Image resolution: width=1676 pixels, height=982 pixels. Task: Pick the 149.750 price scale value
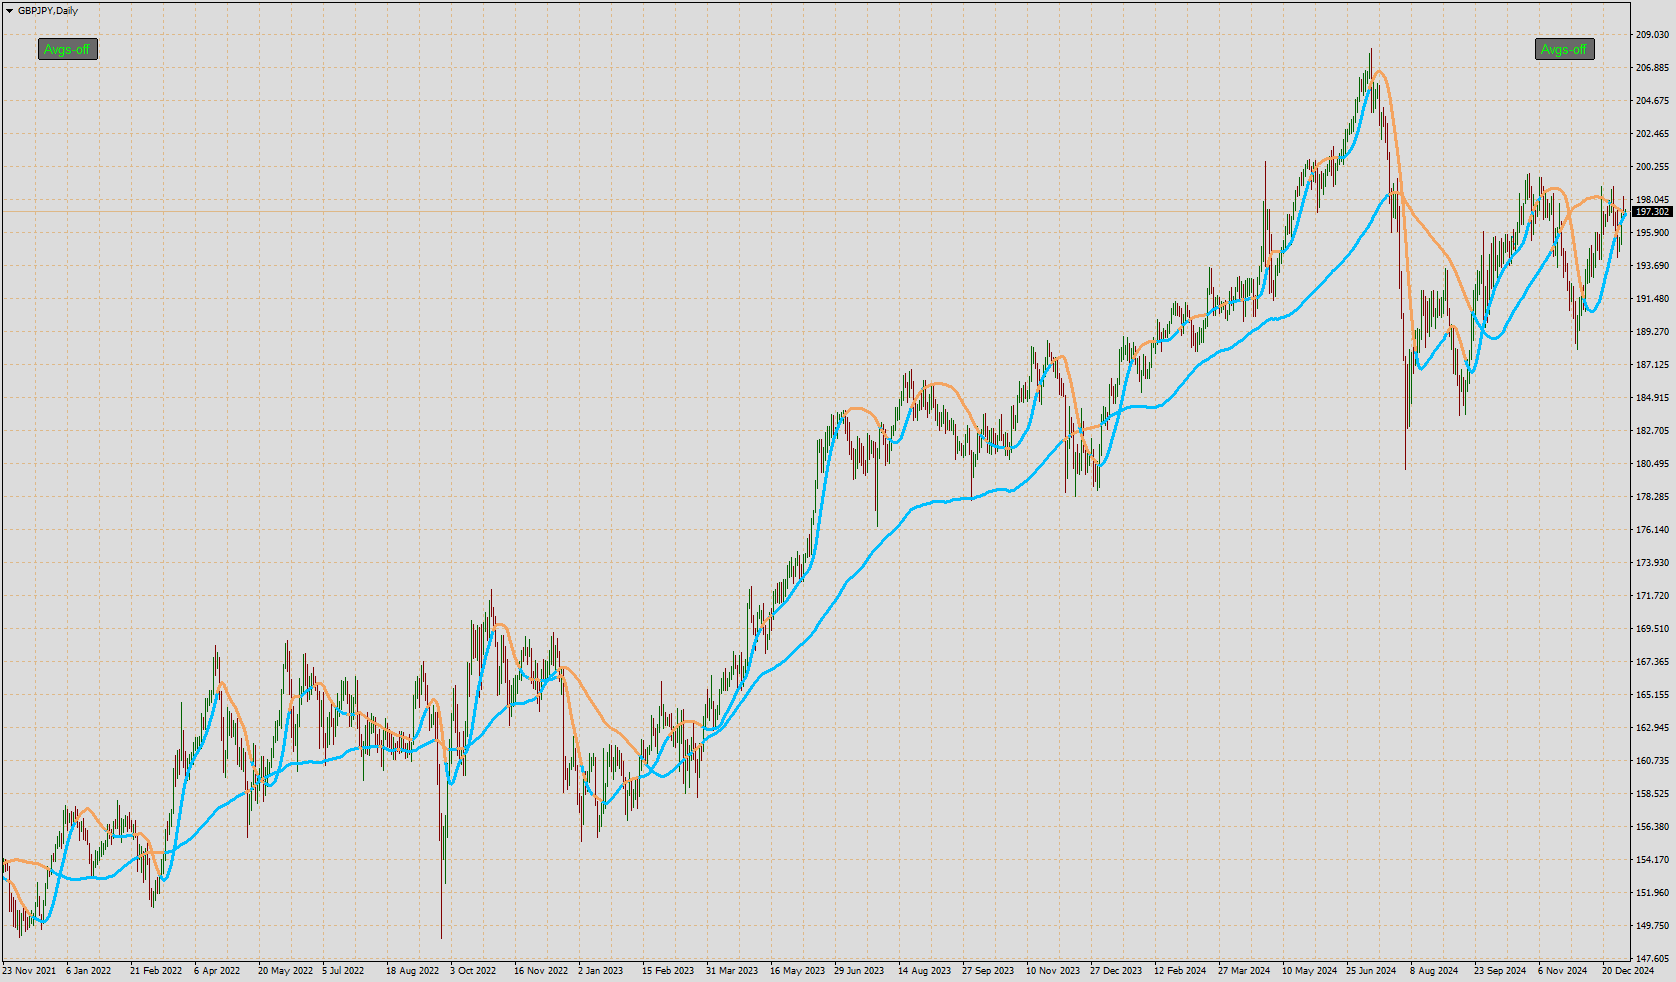pos(1652,926)
